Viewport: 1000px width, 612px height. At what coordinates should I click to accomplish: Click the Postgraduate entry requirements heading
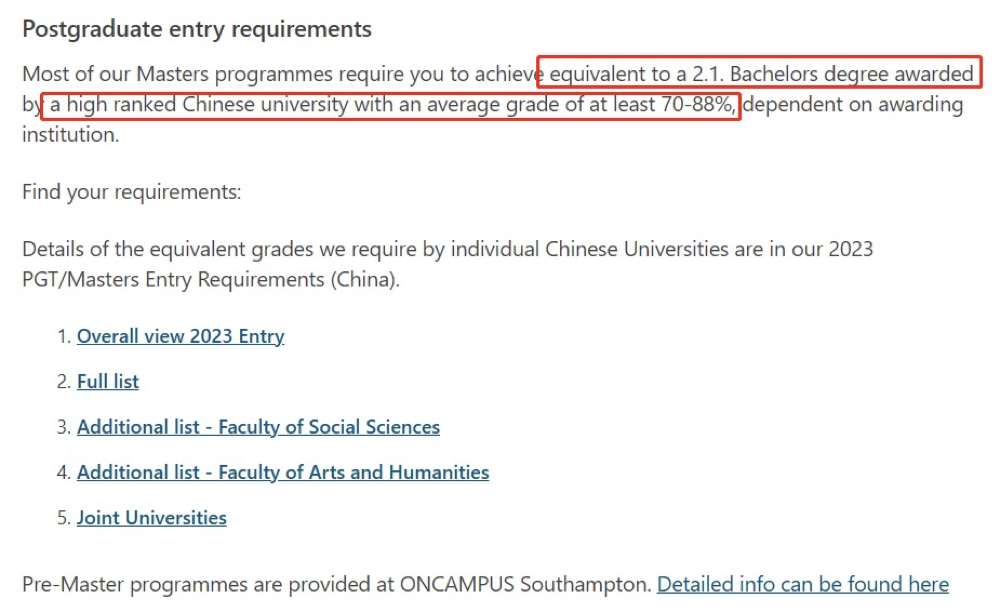pos(196,29)
